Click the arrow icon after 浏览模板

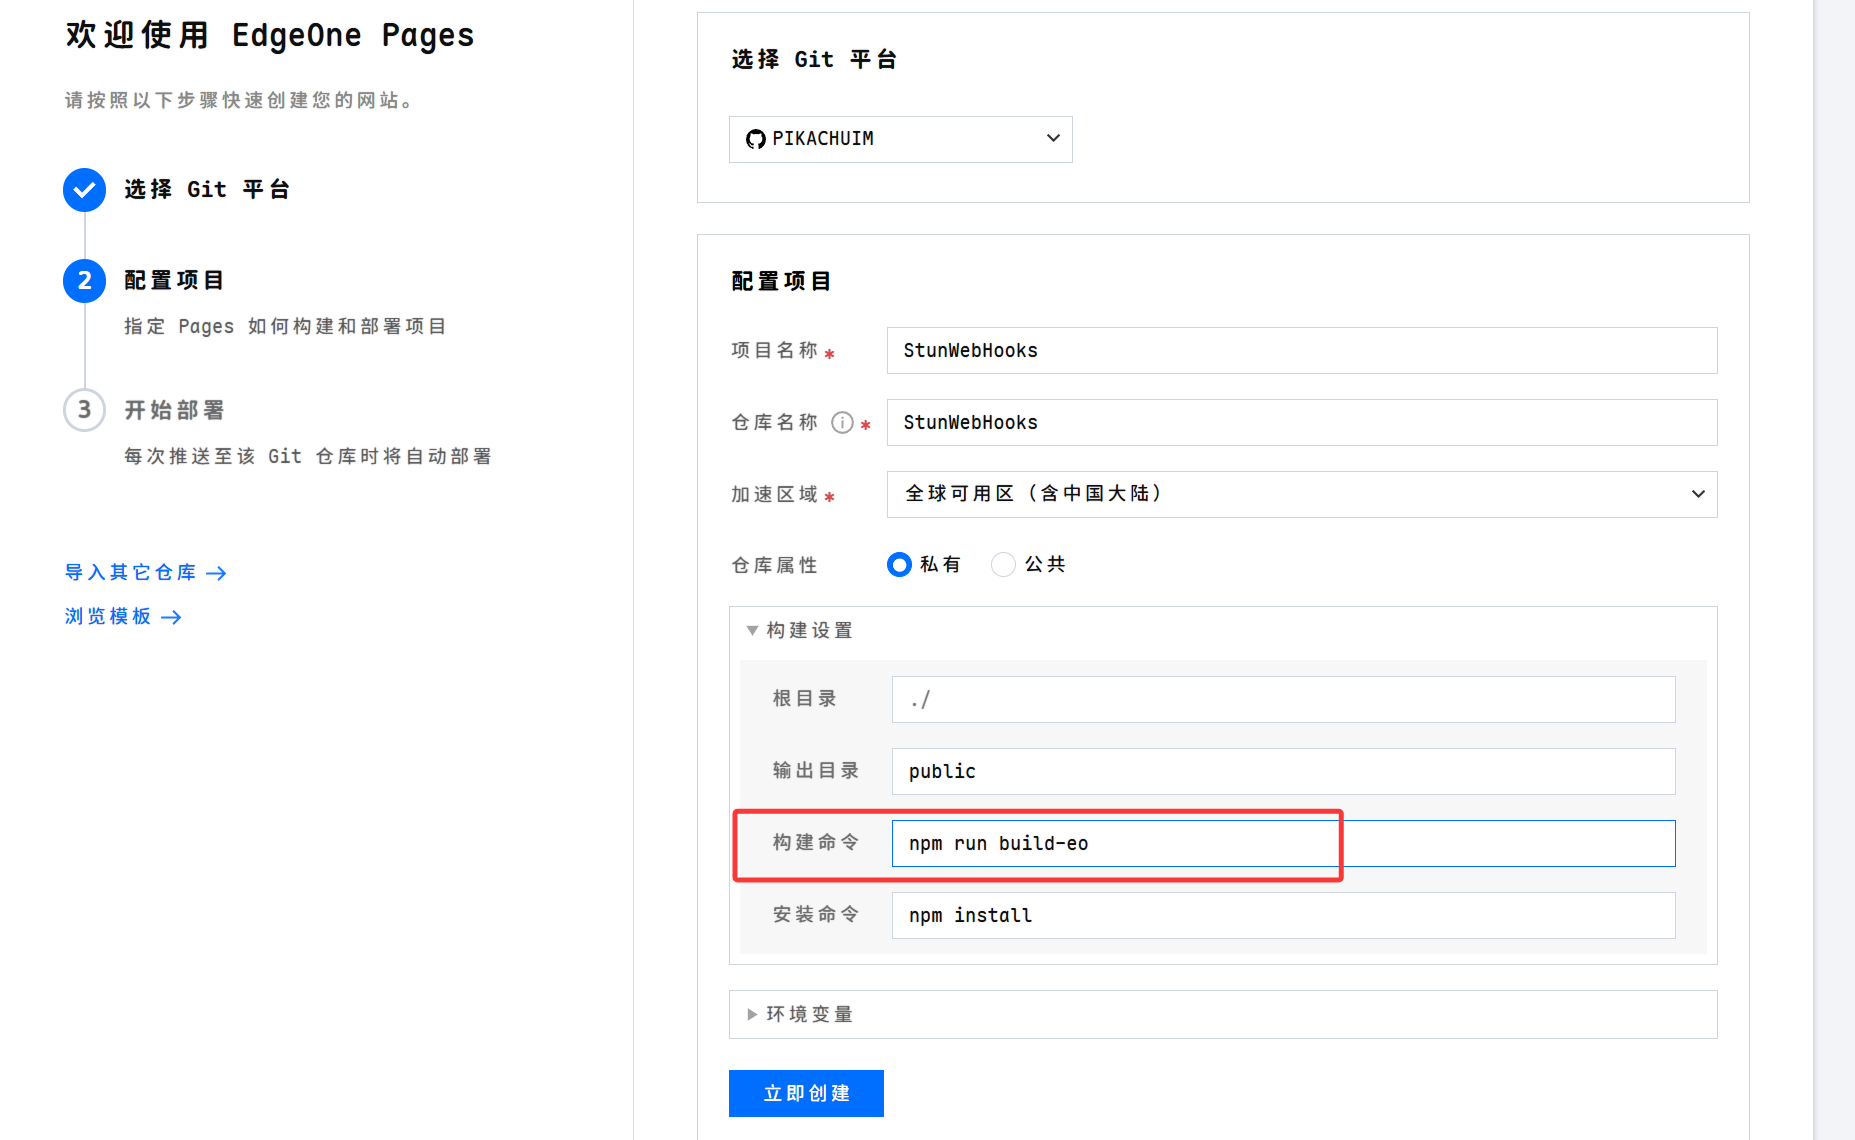click(x=171, y=617)
